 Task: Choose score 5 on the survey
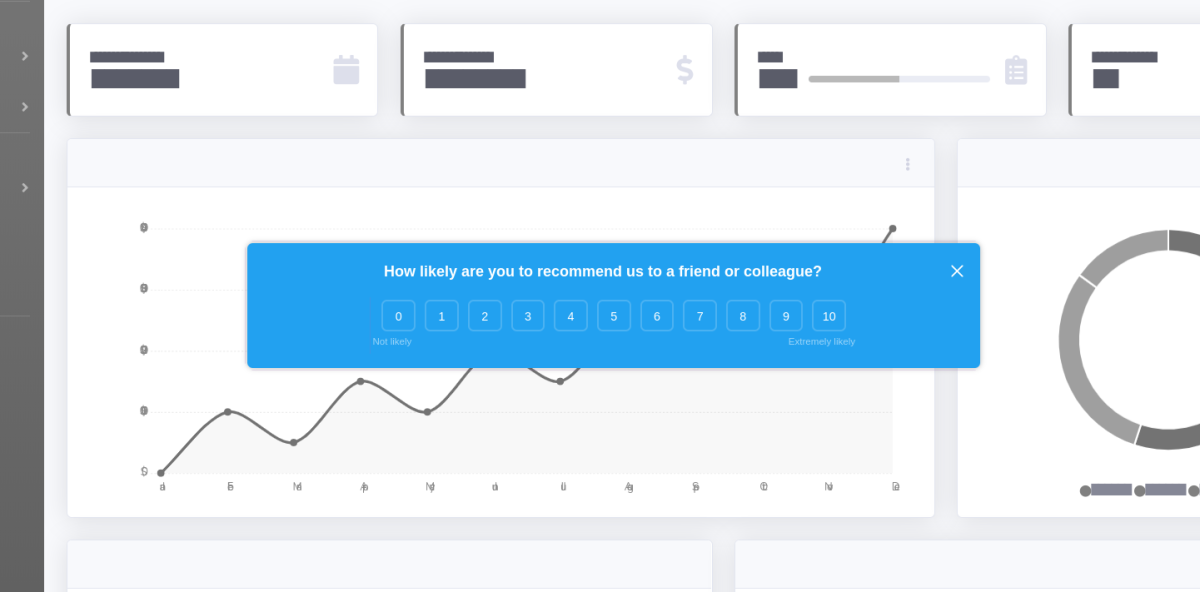pos(614,316)
